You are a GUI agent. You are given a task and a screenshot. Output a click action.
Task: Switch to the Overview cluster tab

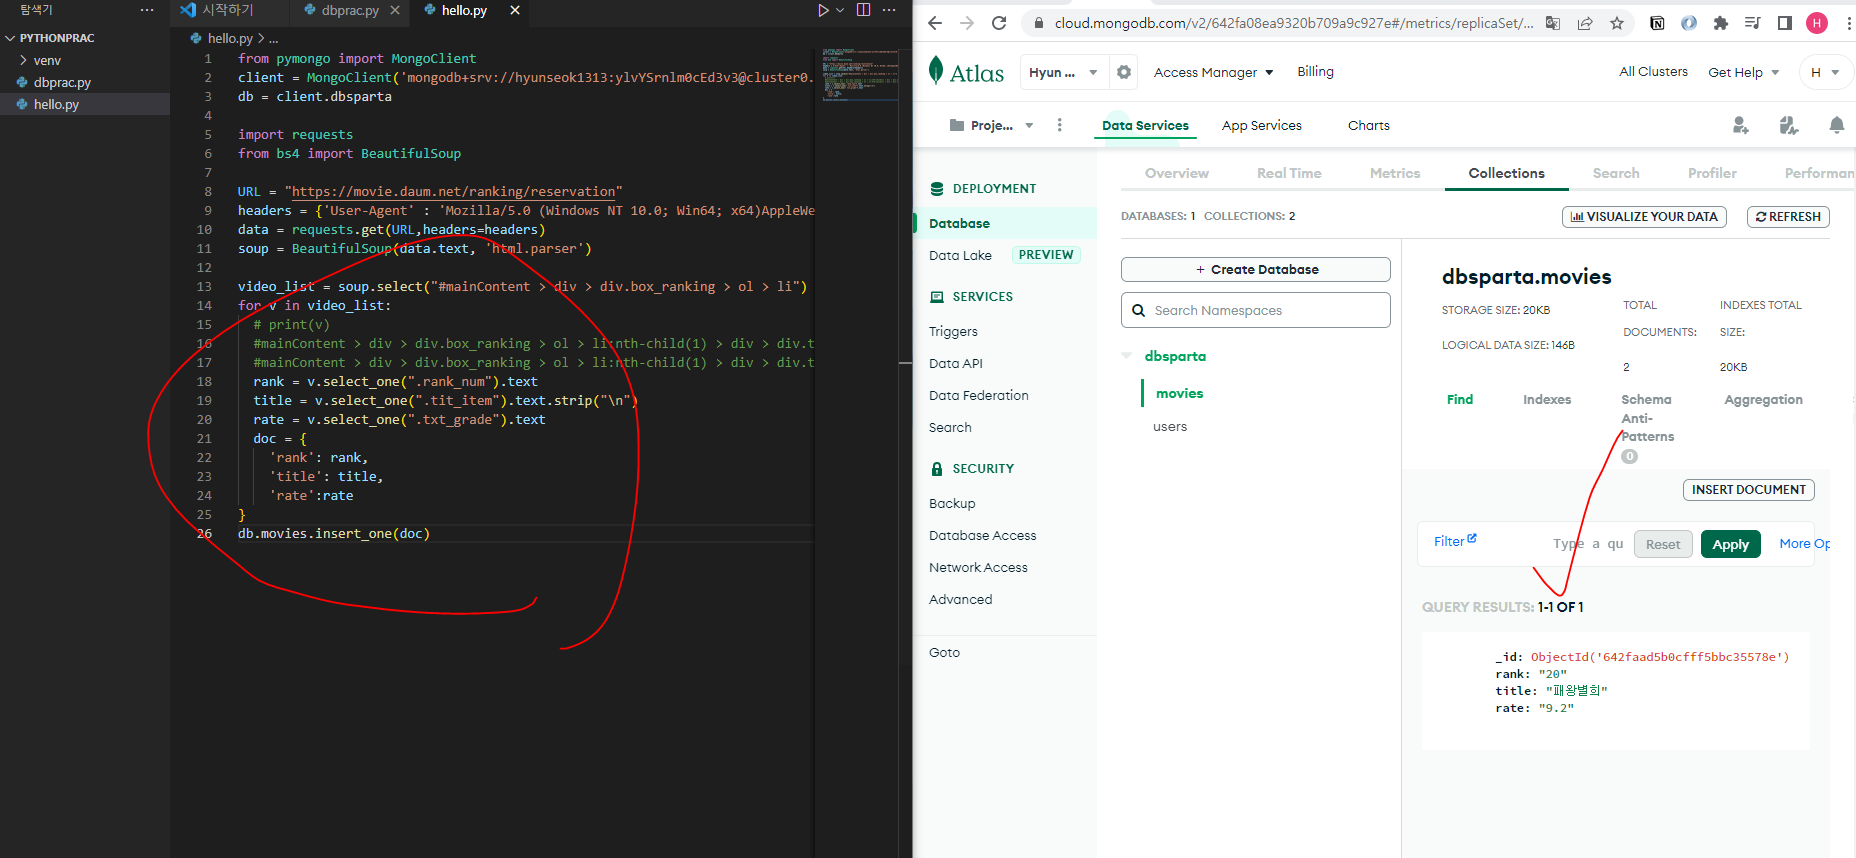click(x=1177, y=173)
